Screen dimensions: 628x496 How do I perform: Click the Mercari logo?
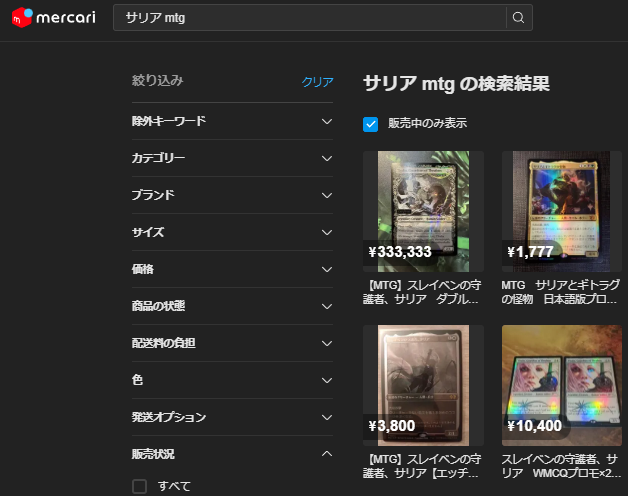point(54,18)
